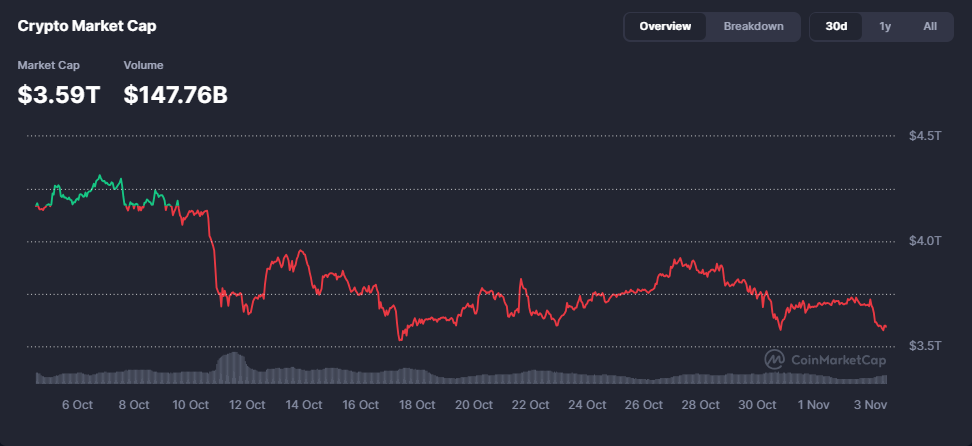
Task: Switch to the Overview tab
Action: [665, 26]
